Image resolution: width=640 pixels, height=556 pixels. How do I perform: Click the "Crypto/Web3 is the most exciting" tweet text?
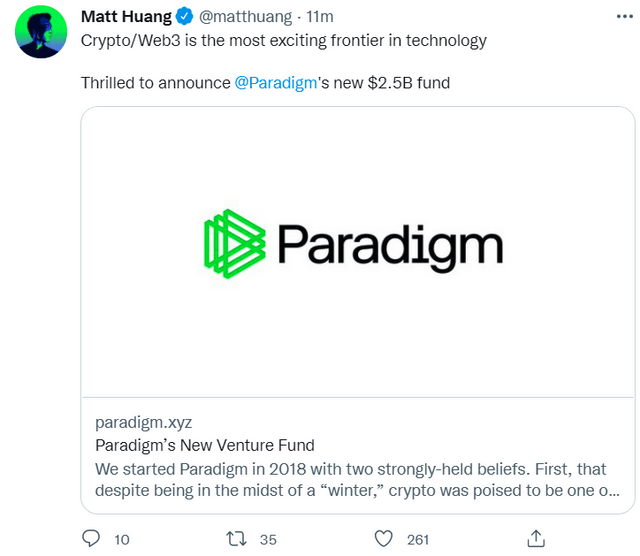[x=283, y=40]
